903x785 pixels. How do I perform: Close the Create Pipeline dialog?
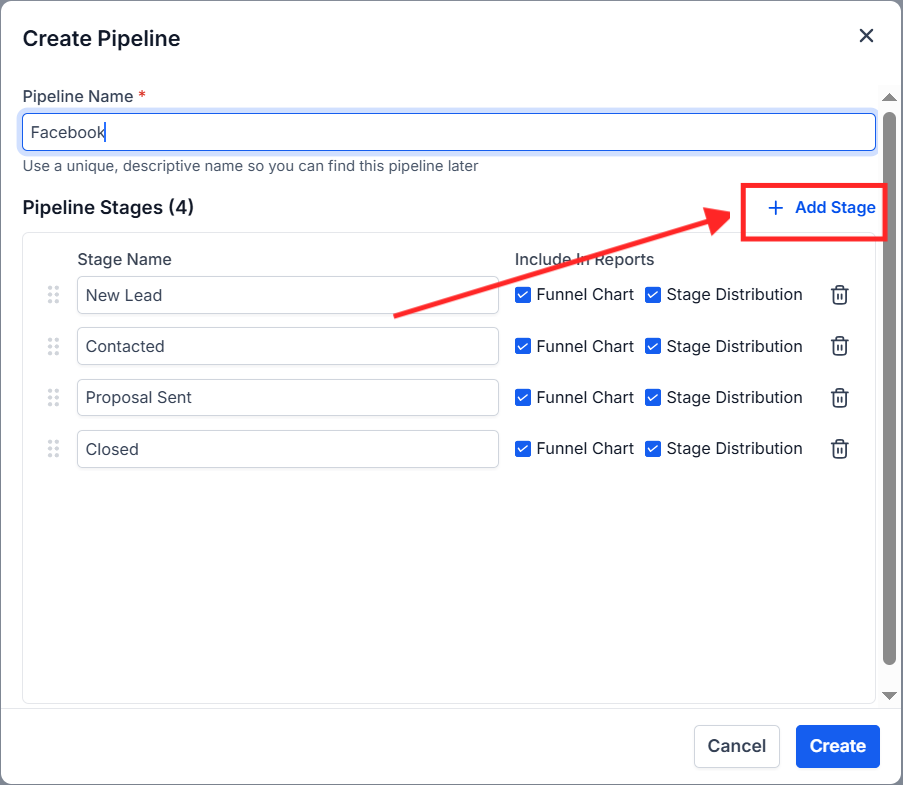click(866, 36)
